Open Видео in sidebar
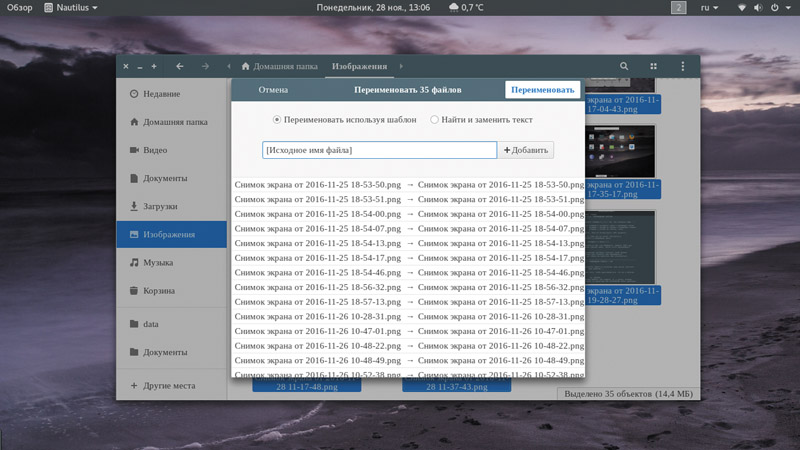This screenshot has height=450, width=800. coord(171,150)
